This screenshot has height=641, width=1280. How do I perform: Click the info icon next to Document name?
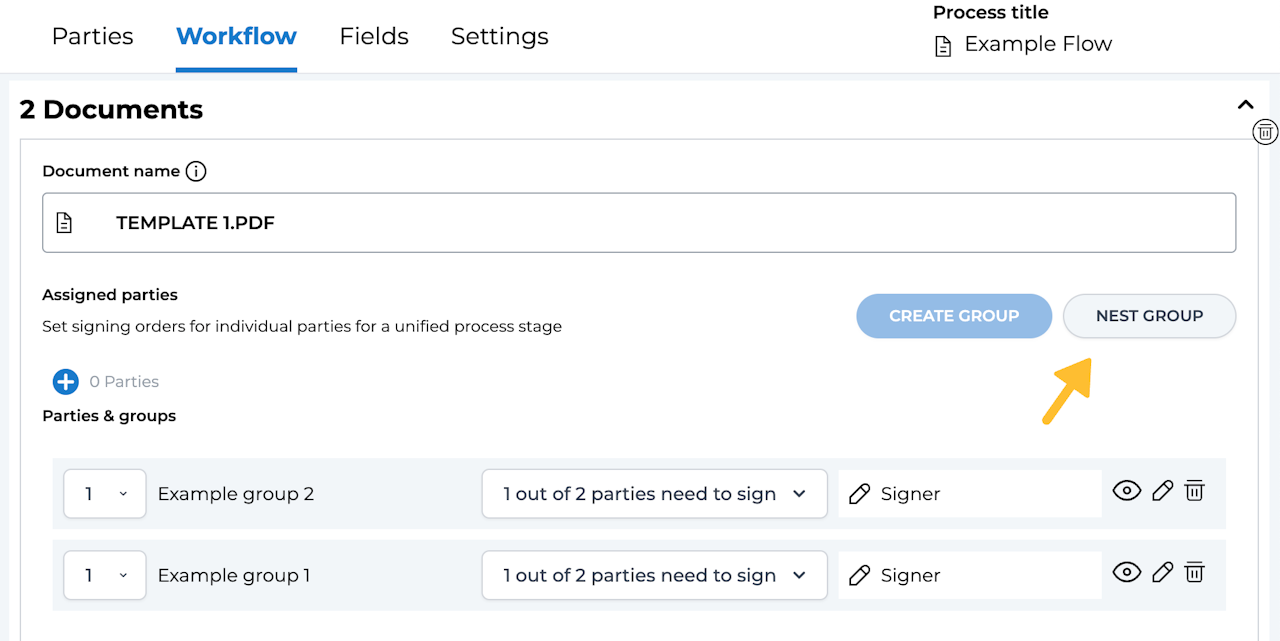196,171
